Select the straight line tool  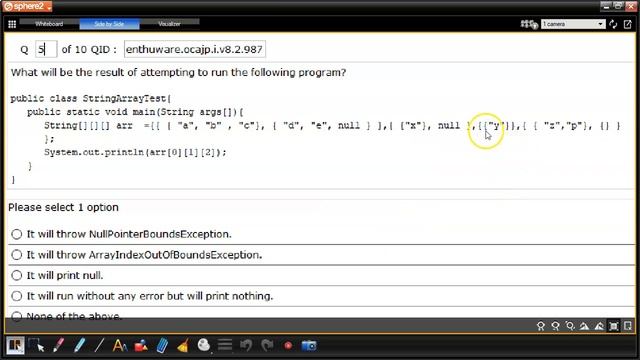99,346
